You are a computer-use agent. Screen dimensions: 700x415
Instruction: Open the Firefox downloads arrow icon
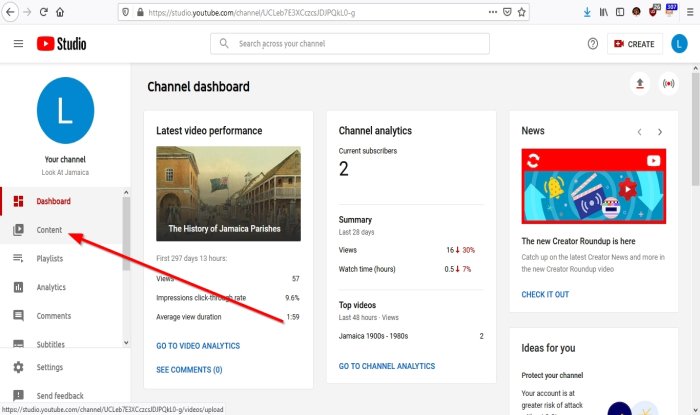tap(587, 12)
